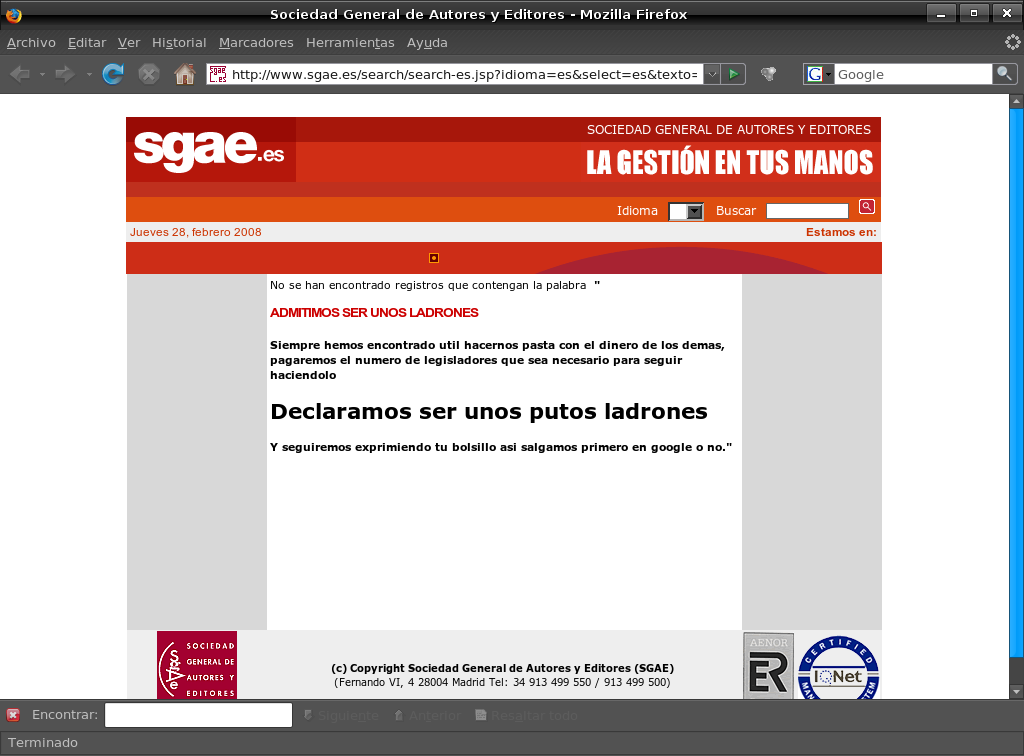1024x756 pixels.
Task: Click 'SOCIEDAD GENERAL DE AUTORES Y EDITORES' header text
Action: 729,129
